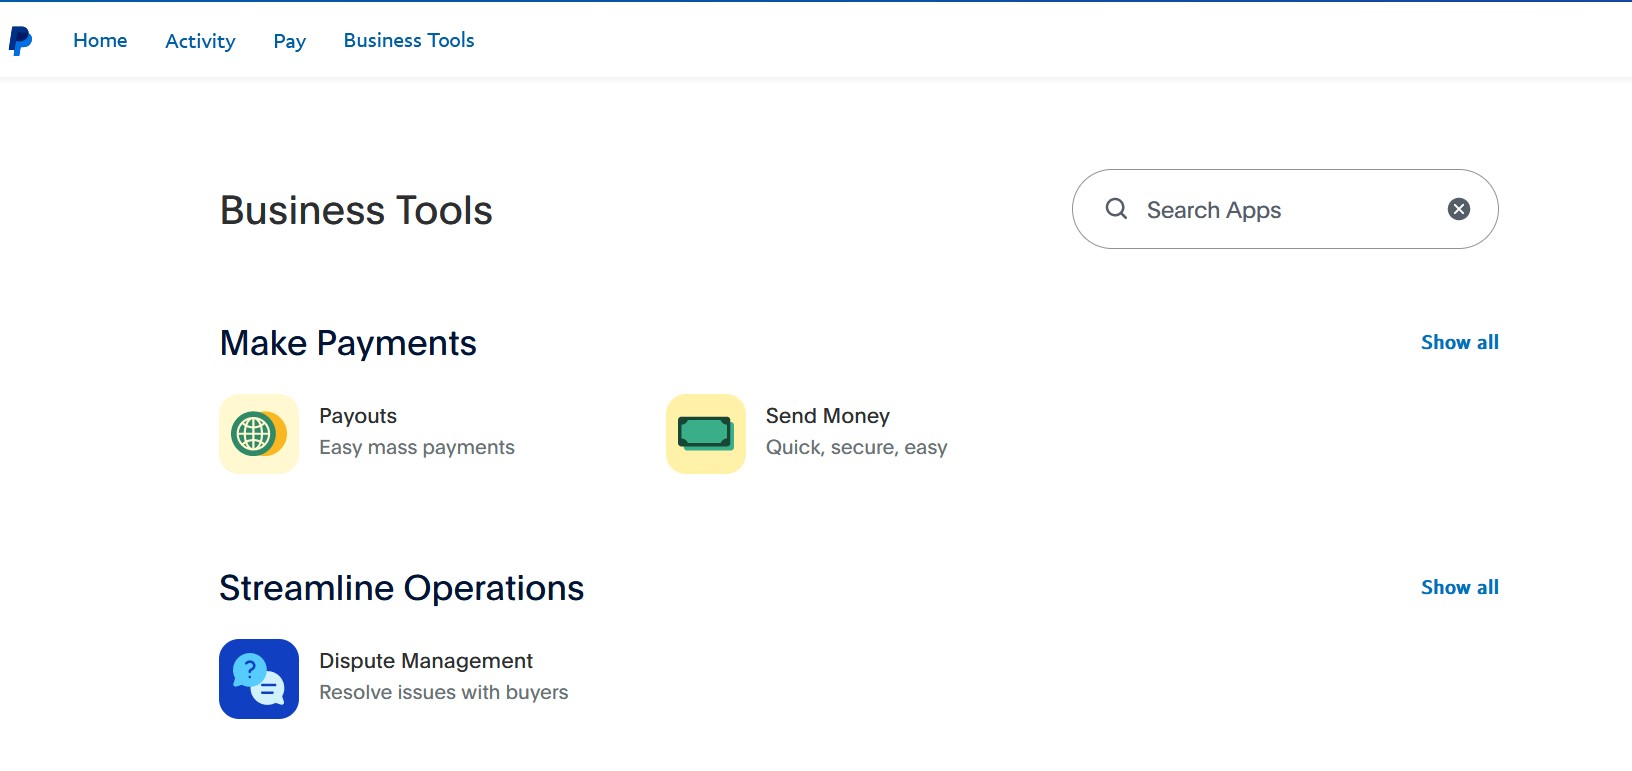Image resolution: width=1632 pixels, height=771 pixels.
Task: Open the Dispute Management chat icon
Action: 259,679
